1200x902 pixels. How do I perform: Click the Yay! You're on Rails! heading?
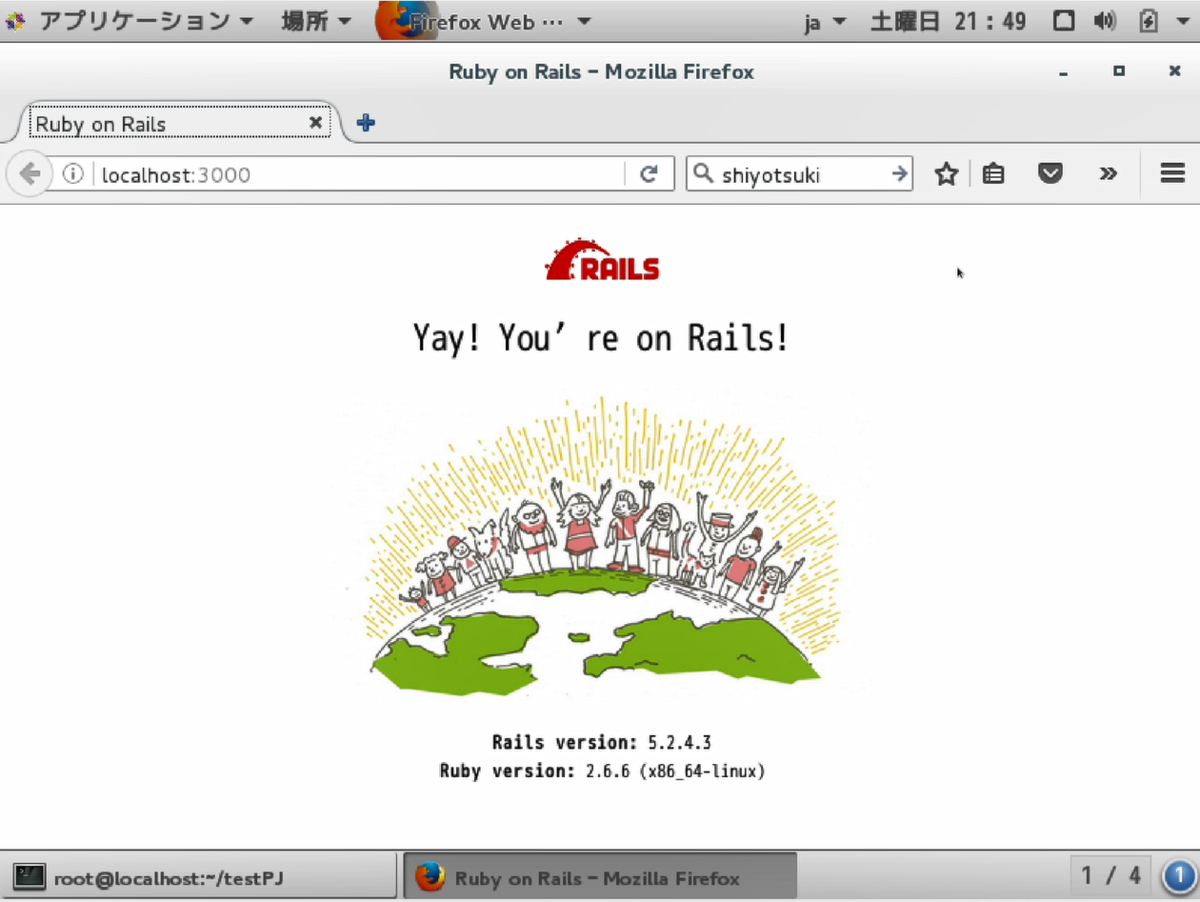coord(601,338)
